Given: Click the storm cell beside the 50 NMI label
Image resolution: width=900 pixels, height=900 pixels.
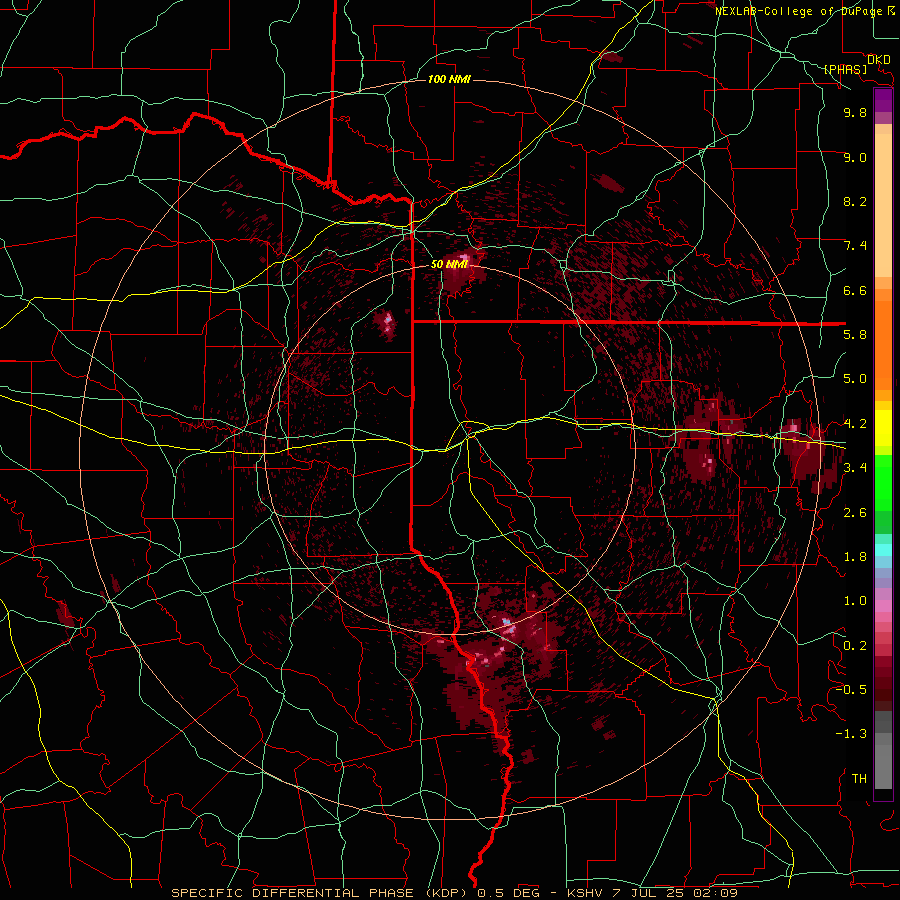Looking at the screenshot, I should coord(462,271).
